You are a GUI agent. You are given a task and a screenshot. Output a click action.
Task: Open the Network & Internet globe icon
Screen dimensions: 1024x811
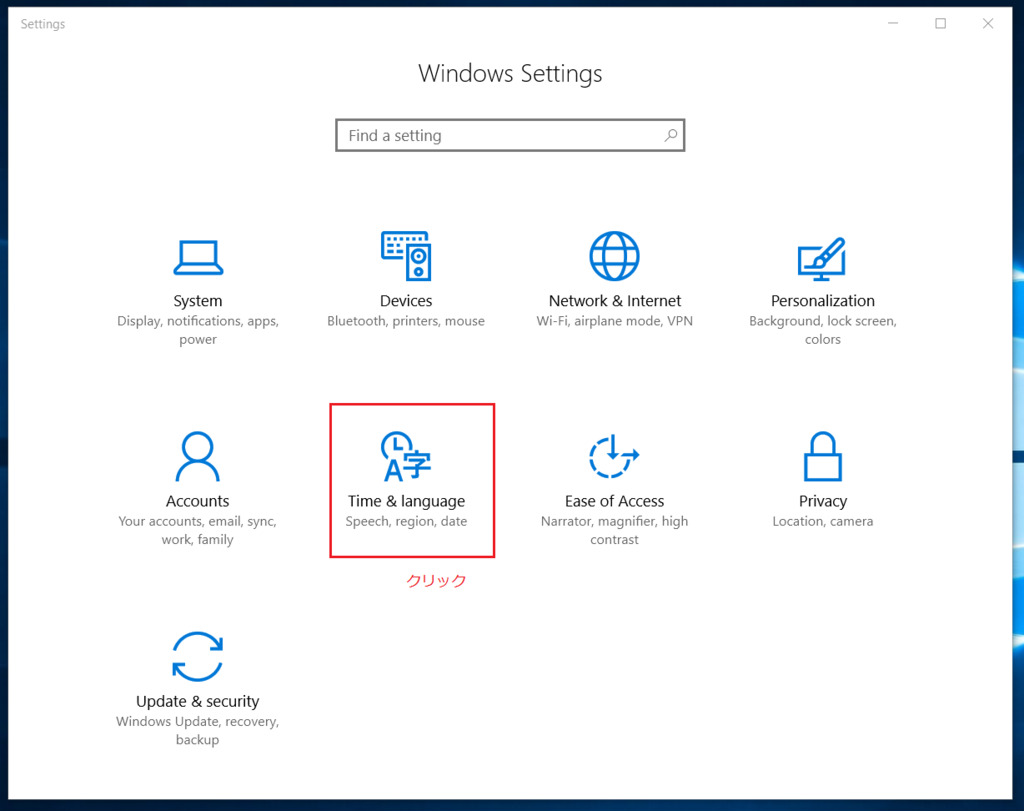(x=615, y=255)
